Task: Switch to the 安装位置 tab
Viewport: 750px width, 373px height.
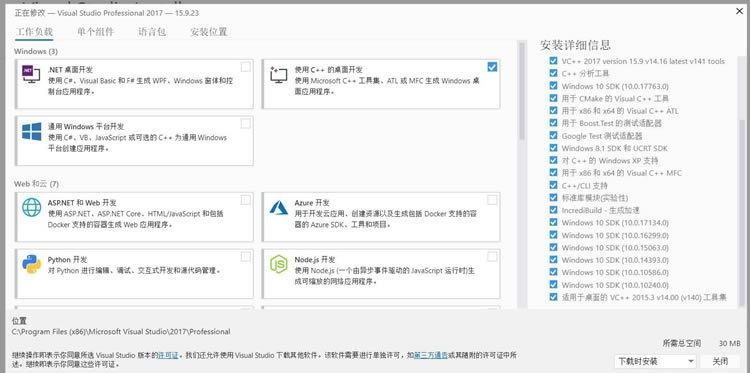Action: [x=209, y=32]
